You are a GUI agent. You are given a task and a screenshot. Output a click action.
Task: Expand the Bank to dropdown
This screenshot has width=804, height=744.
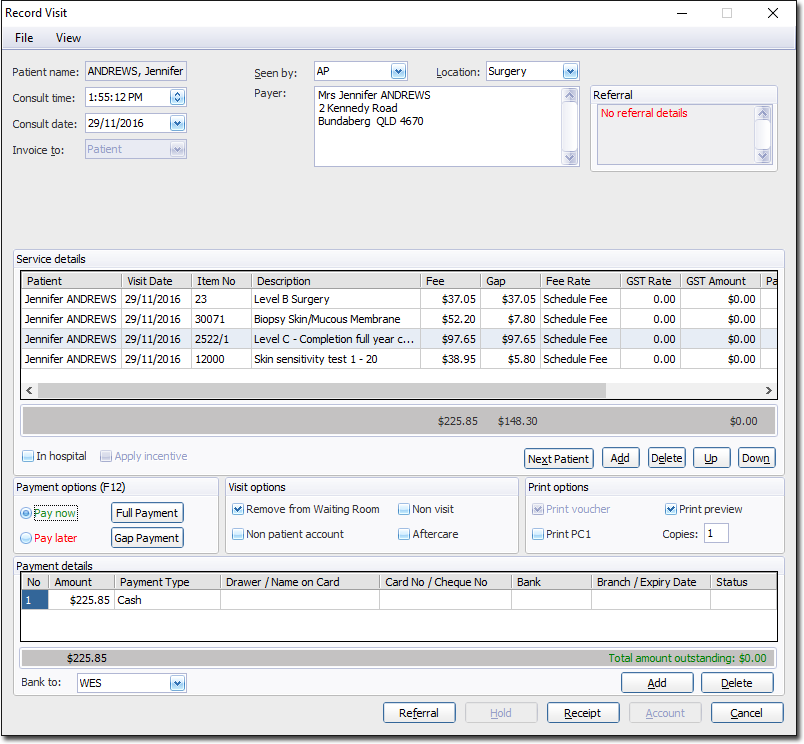click(177, 684)
